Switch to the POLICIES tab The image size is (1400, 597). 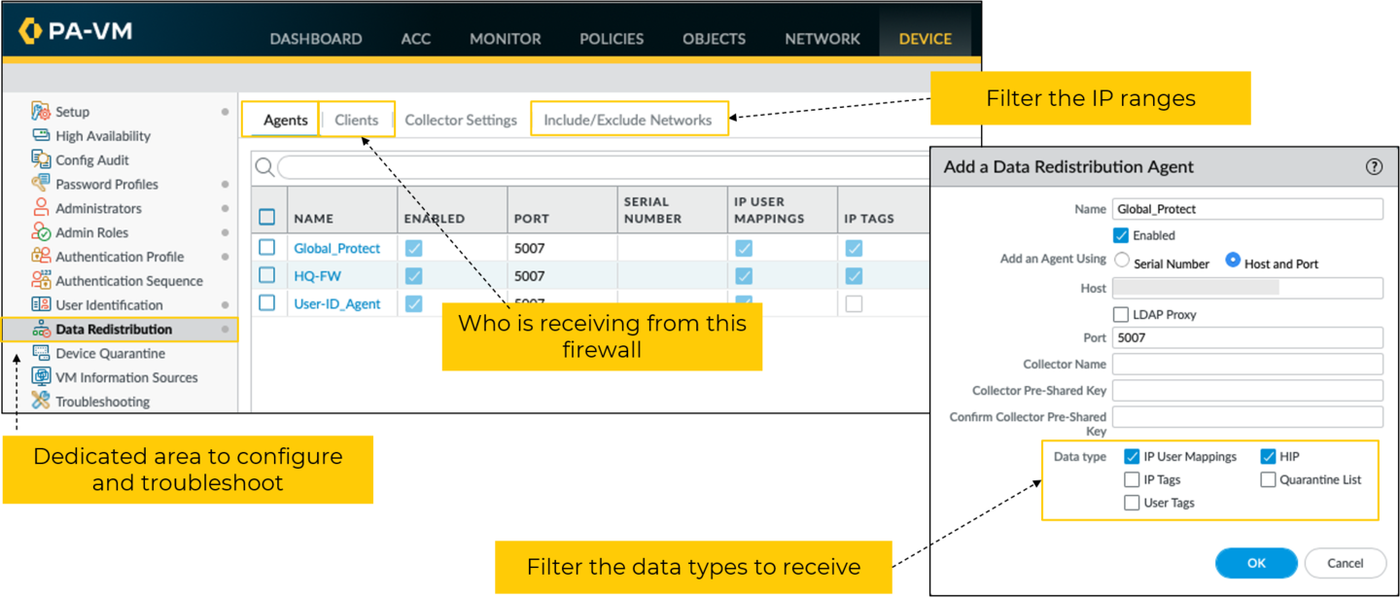coord(612,39)
